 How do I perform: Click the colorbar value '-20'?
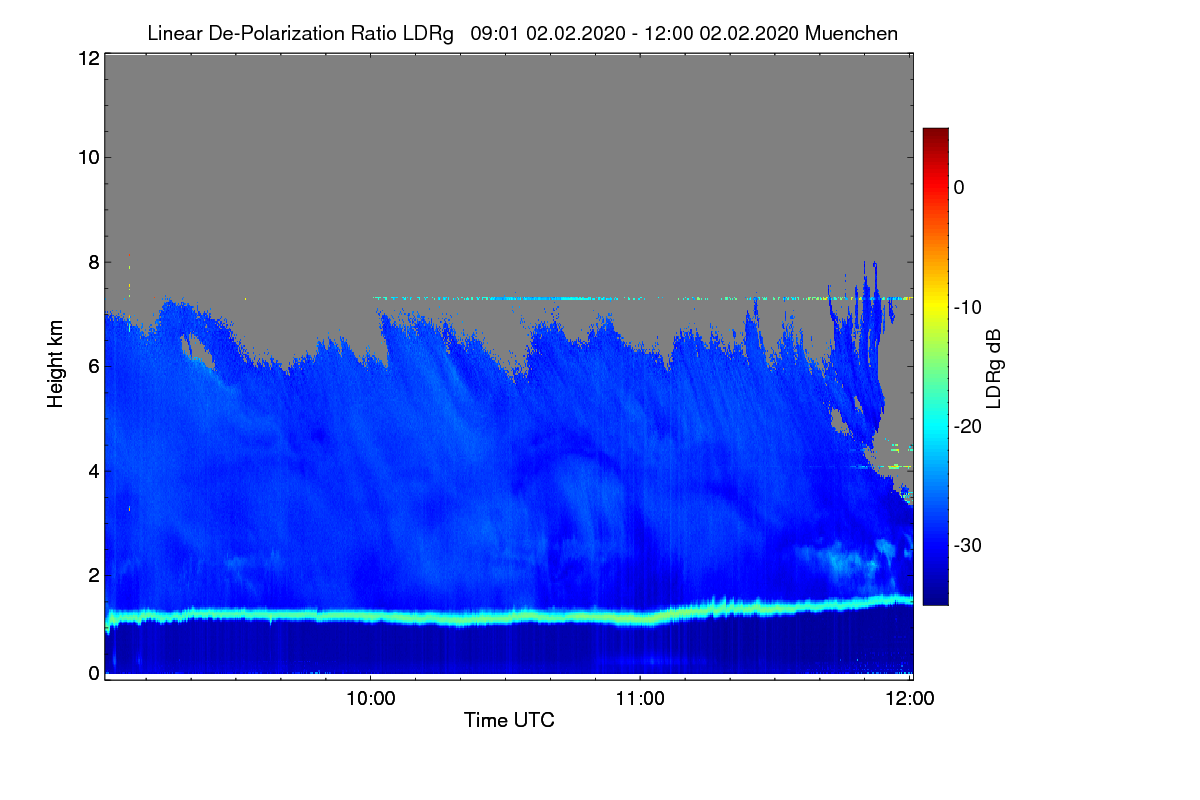(x=969, y=426)
